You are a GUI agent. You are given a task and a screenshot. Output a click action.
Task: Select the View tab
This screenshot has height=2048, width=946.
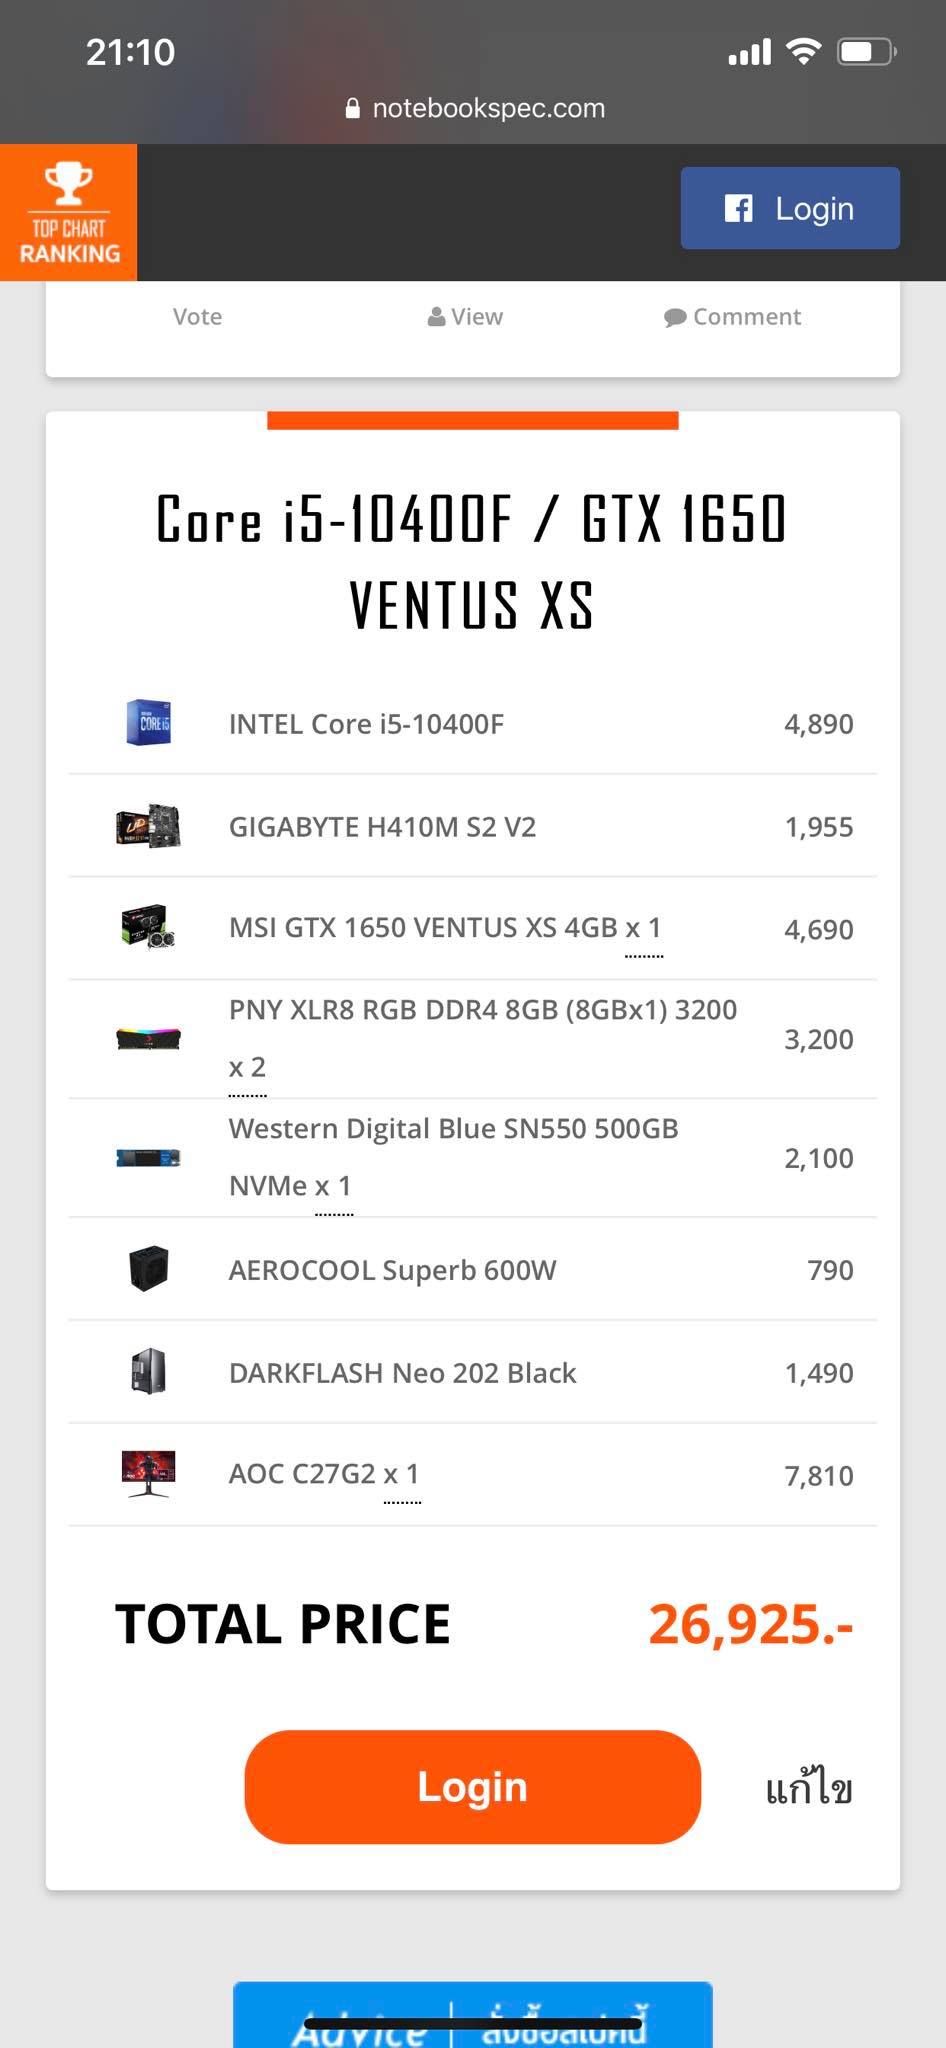[x=465, y=317]
